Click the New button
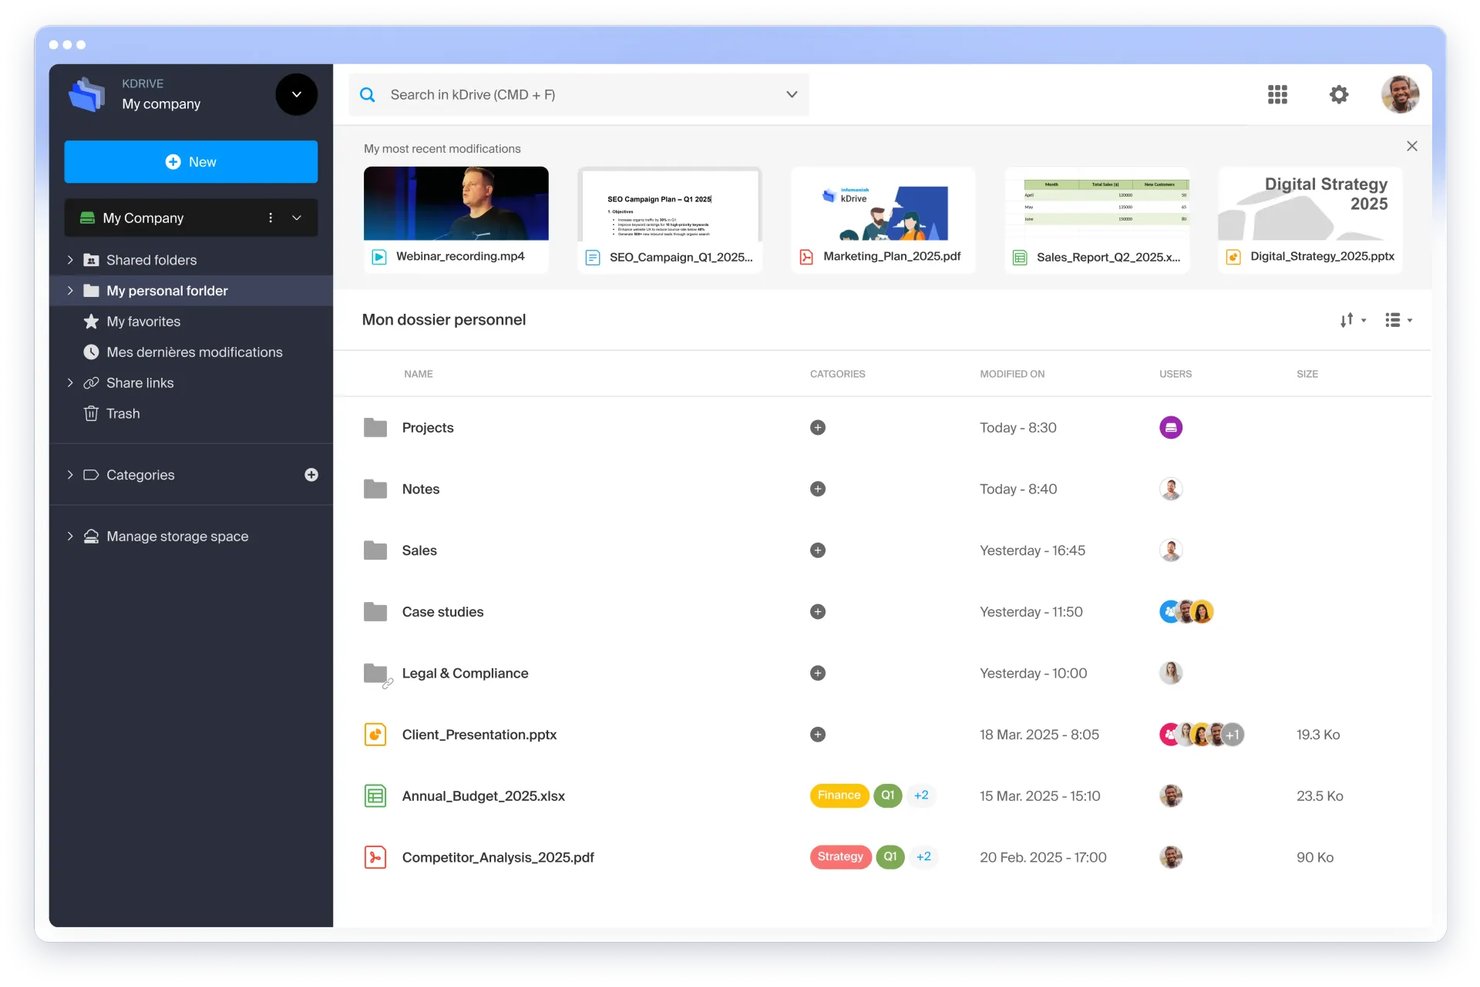The width and height of the screenshot is (1480, 987). pos(191,162)
